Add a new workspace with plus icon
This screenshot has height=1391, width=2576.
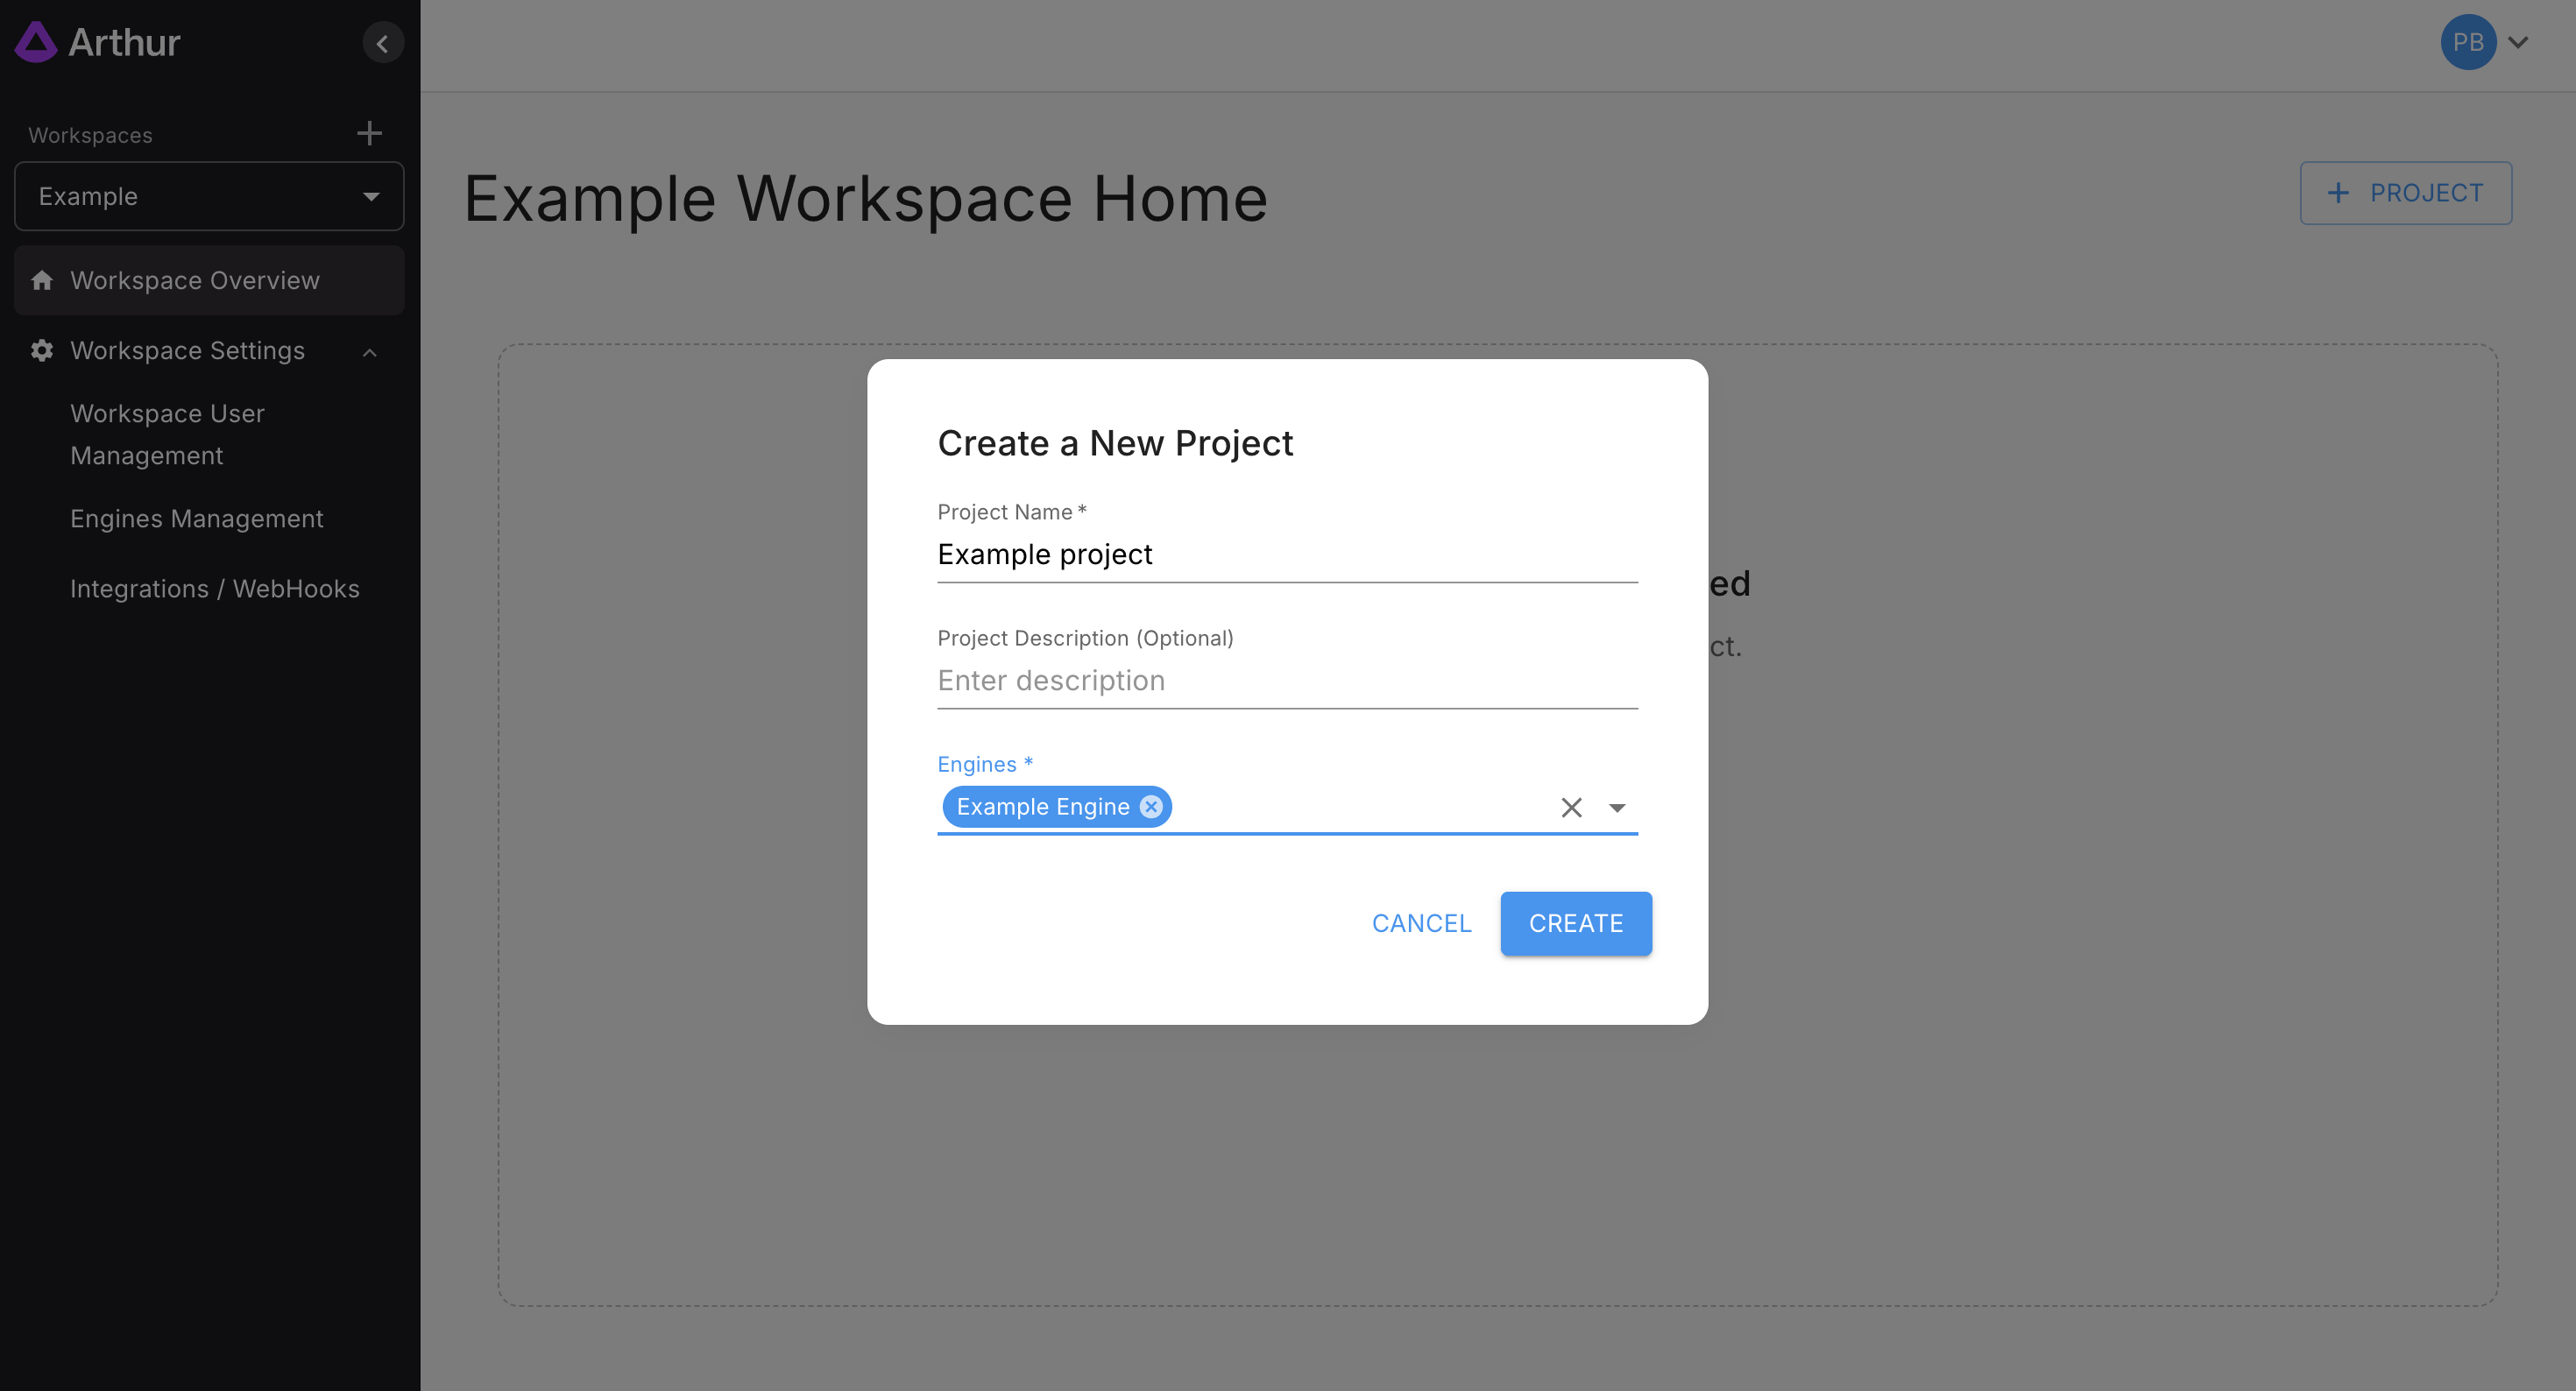pyautogui.click(x=369, y=133)
